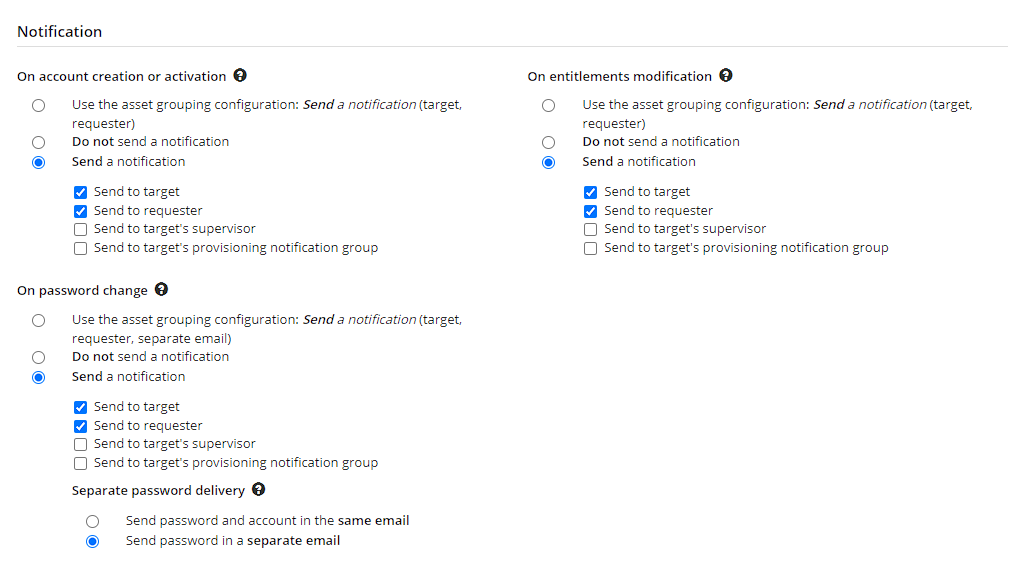This screenshot has height=572, width=1024.
Task: Uncheck Send to requester under password change
Action: point(80,426)
